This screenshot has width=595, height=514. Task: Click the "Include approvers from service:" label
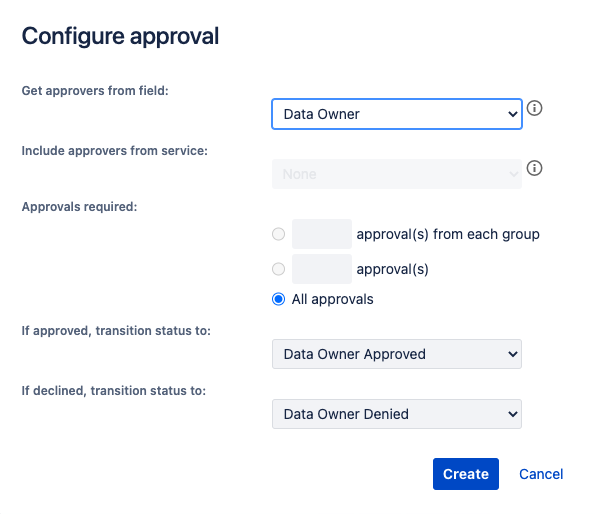coord(115,151)
